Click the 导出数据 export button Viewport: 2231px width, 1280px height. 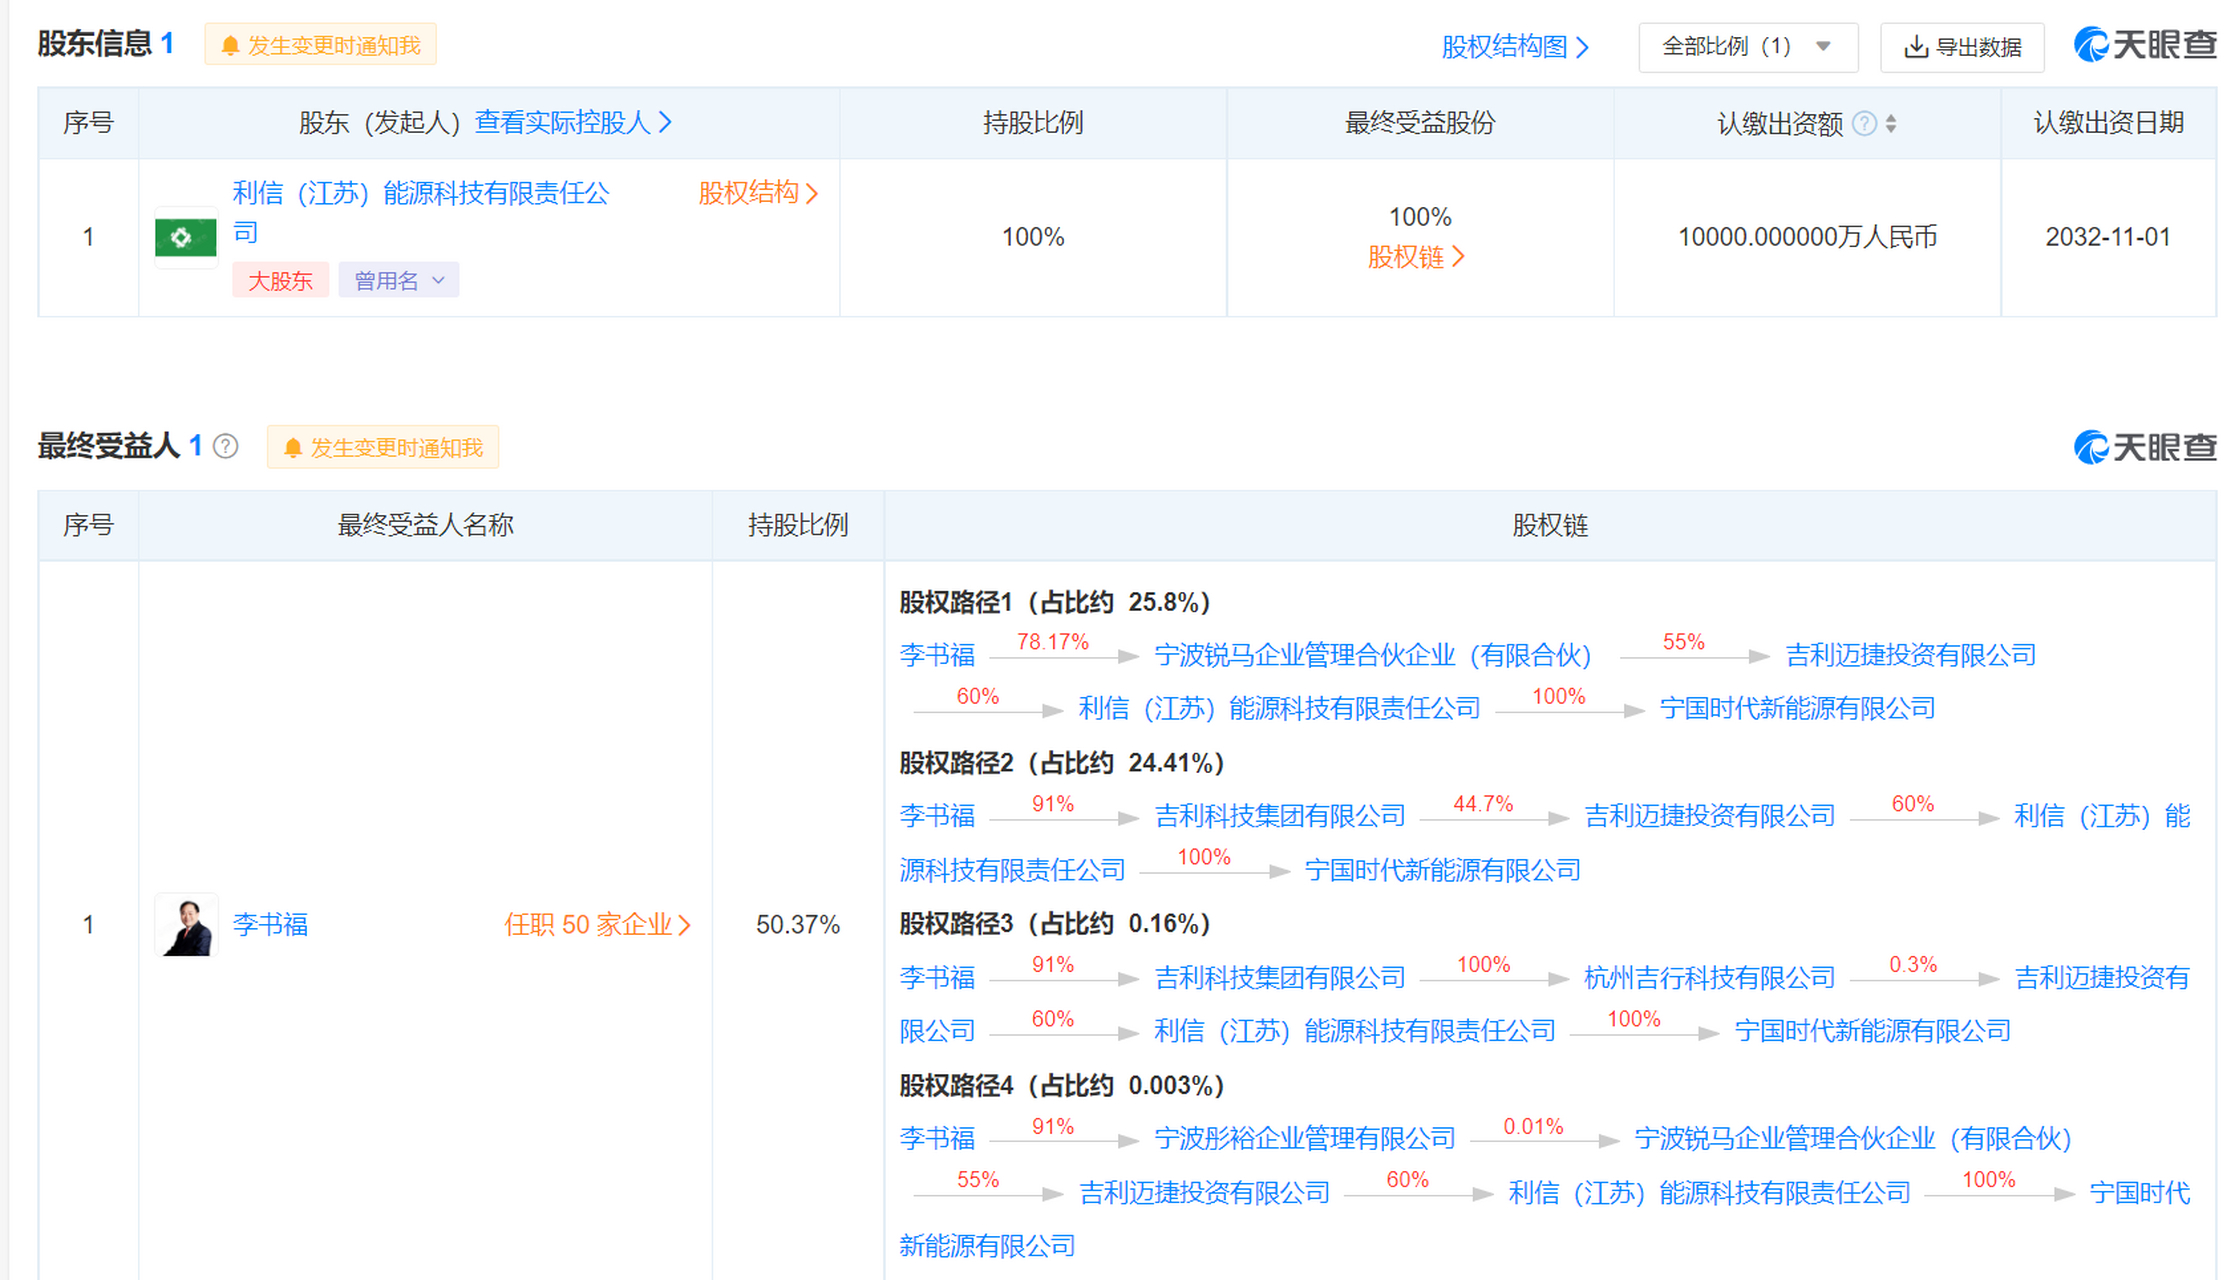click(1962, 47)
